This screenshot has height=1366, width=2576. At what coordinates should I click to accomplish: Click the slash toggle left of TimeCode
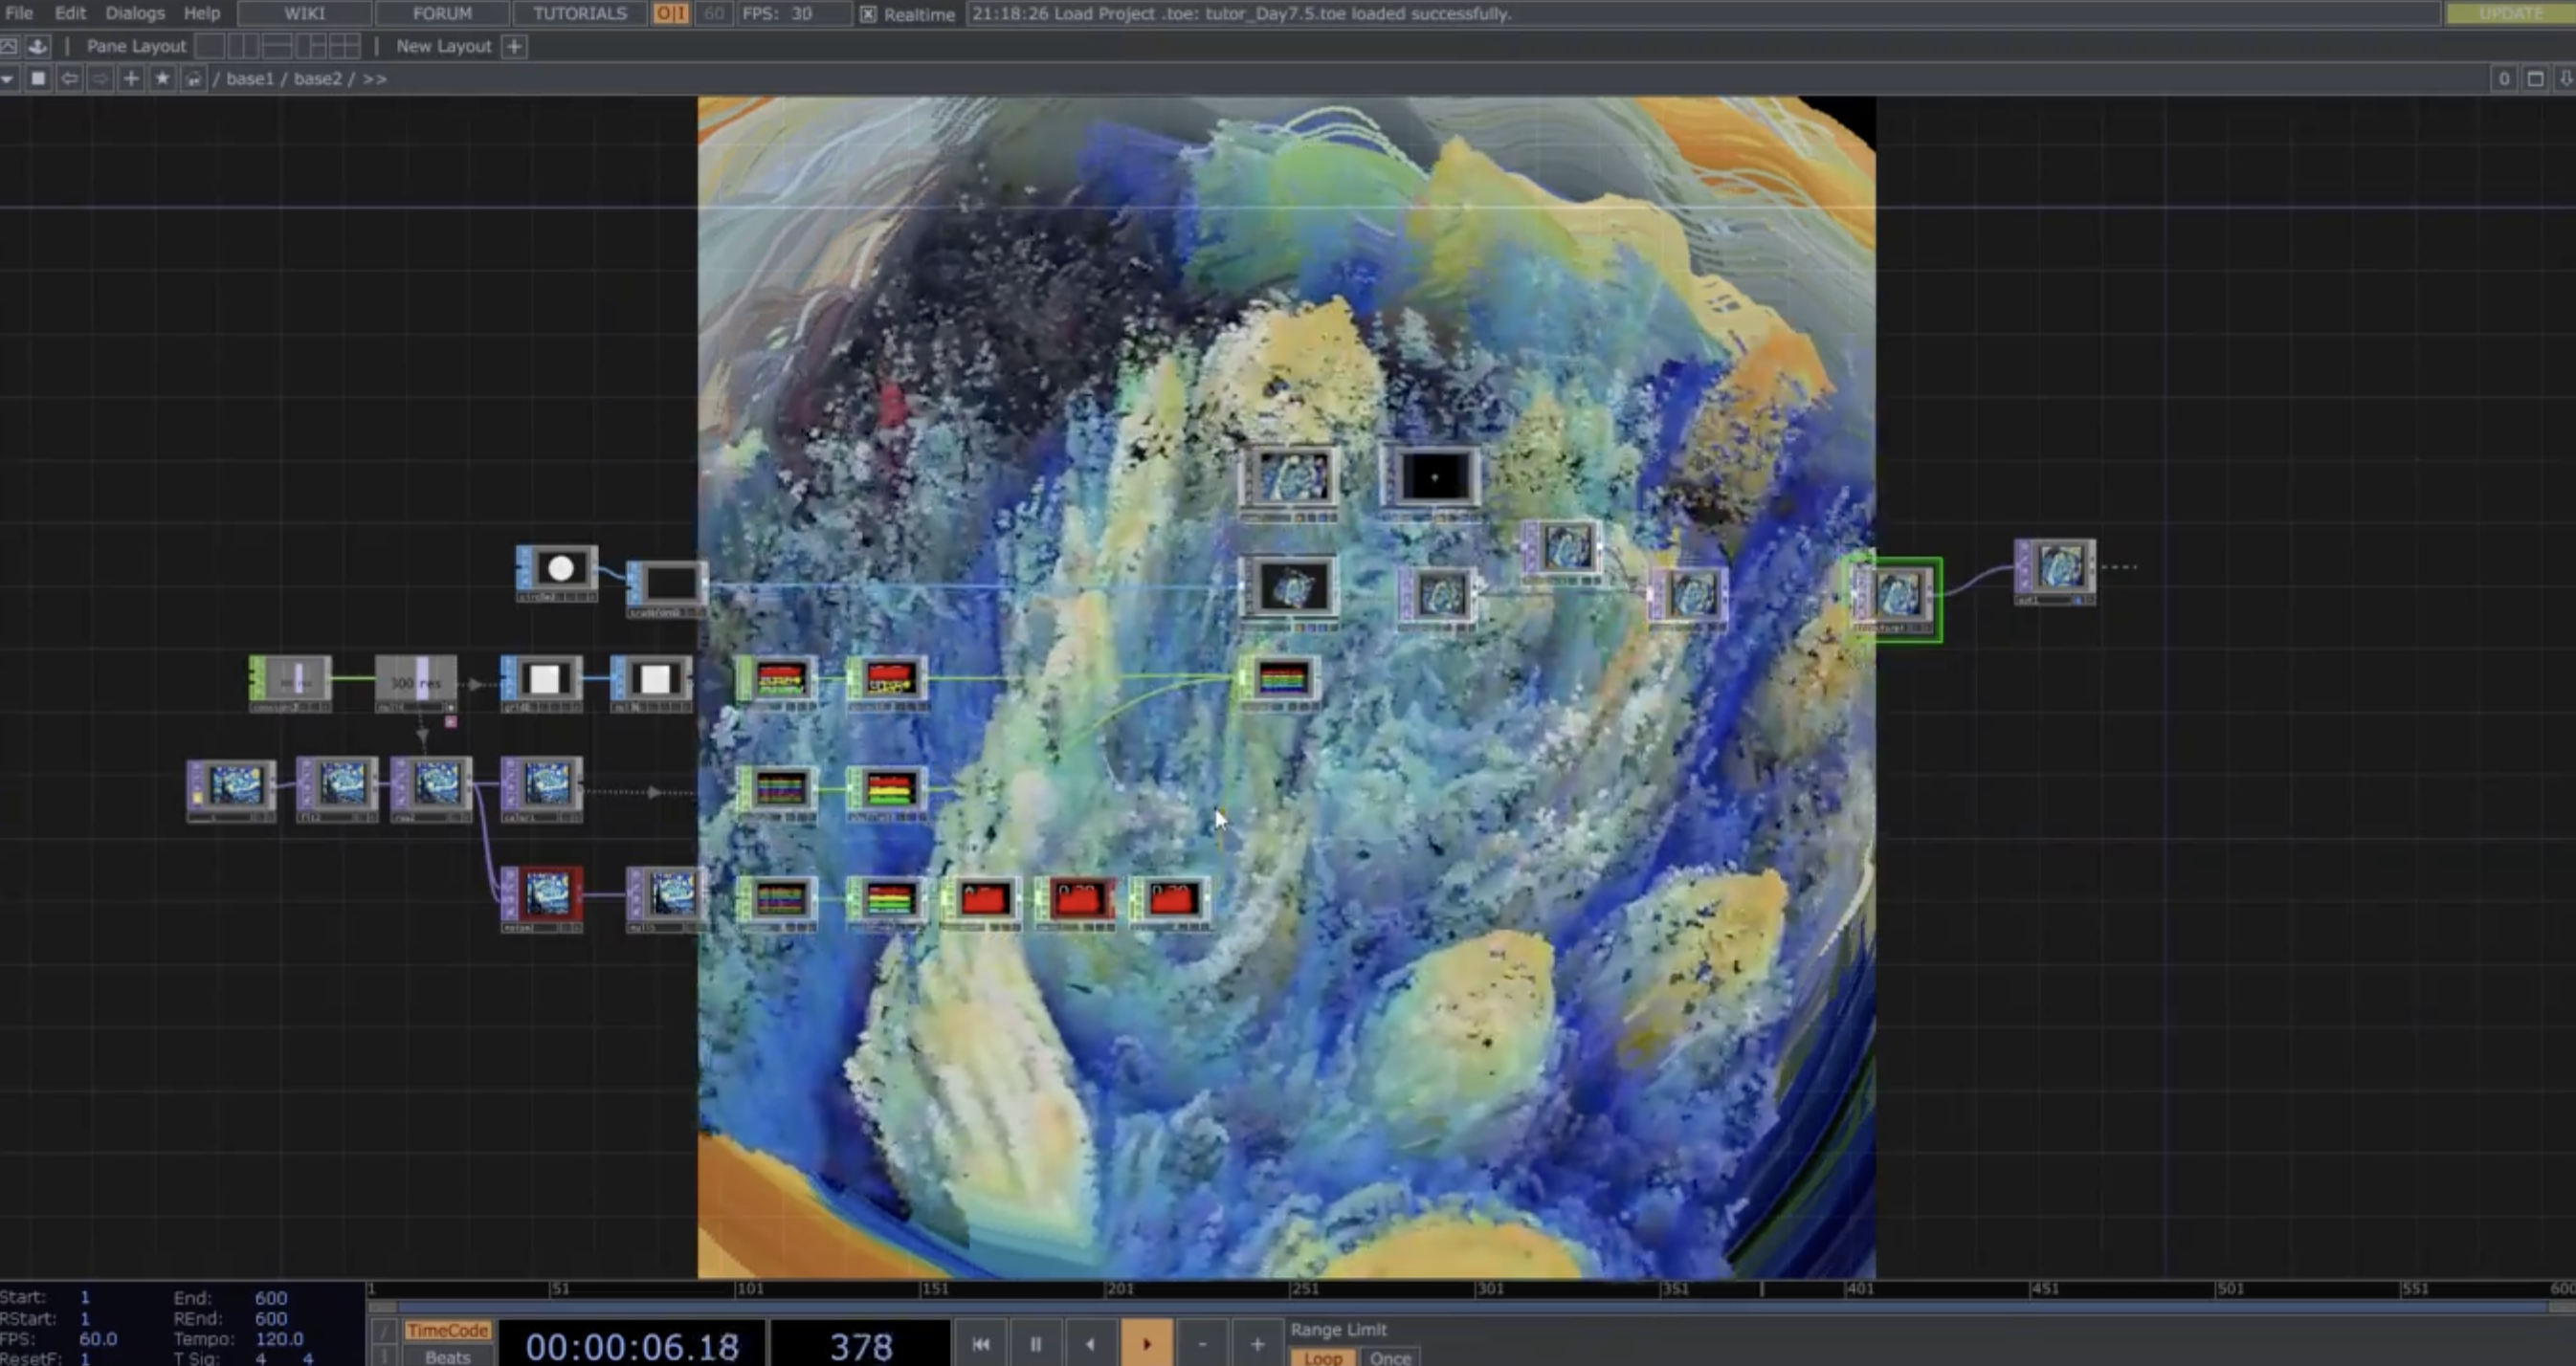[384, 1331]
